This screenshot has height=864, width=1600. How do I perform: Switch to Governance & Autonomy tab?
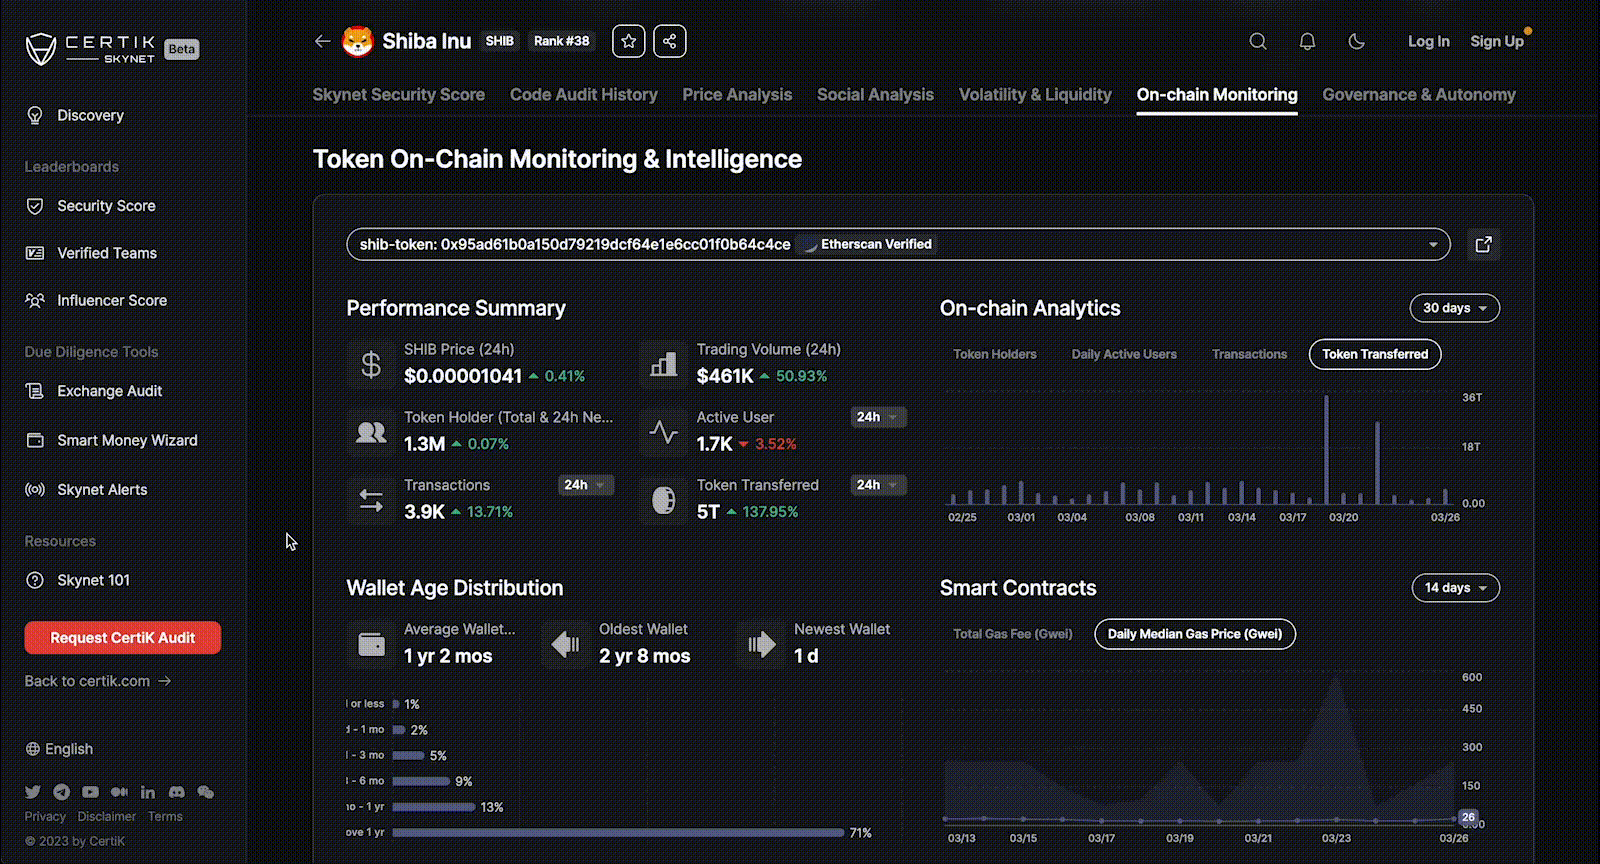1419,94
